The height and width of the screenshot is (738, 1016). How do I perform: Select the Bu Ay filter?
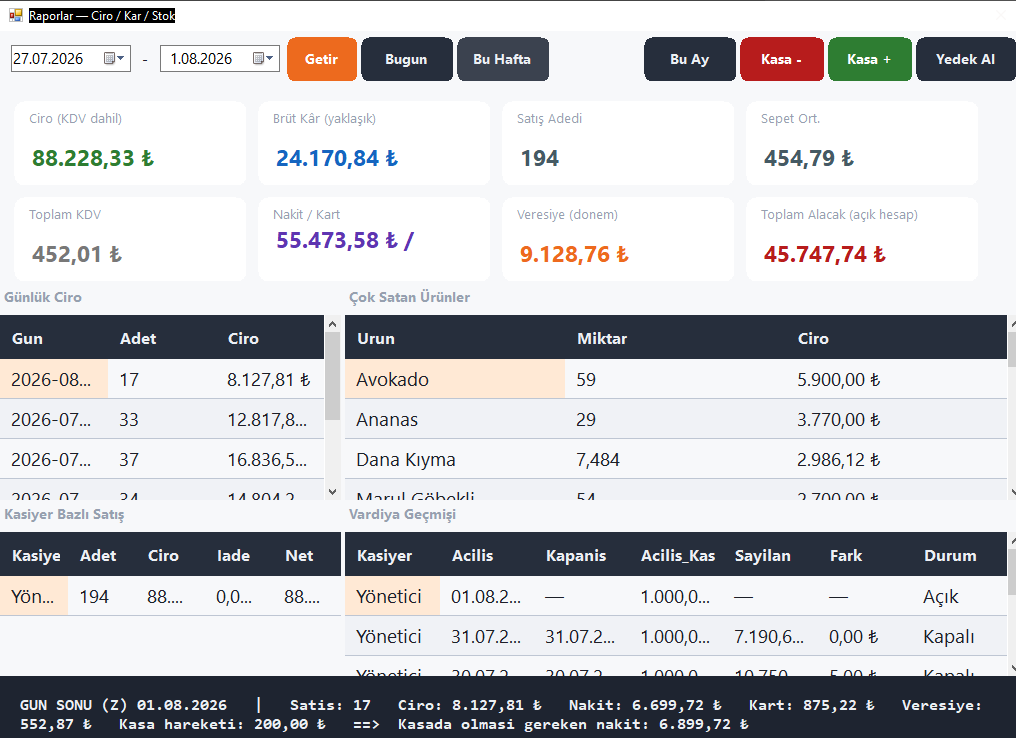coord(690,59)
